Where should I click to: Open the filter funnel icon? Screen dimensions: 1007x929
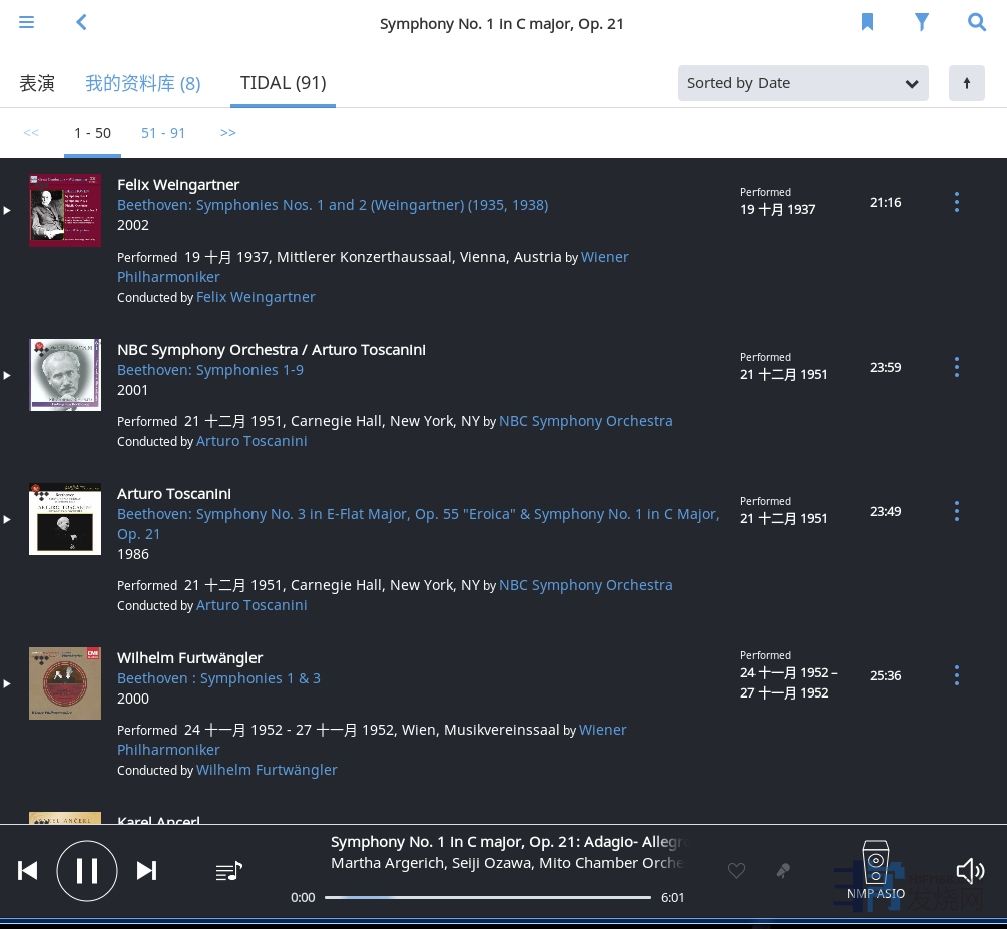(922, 22)
